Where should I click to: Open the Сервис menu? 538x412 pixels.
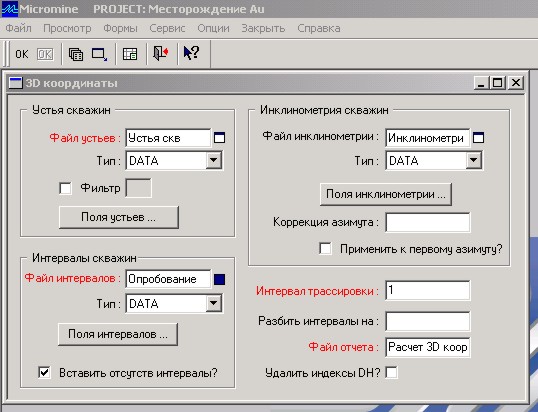(167, 28)
